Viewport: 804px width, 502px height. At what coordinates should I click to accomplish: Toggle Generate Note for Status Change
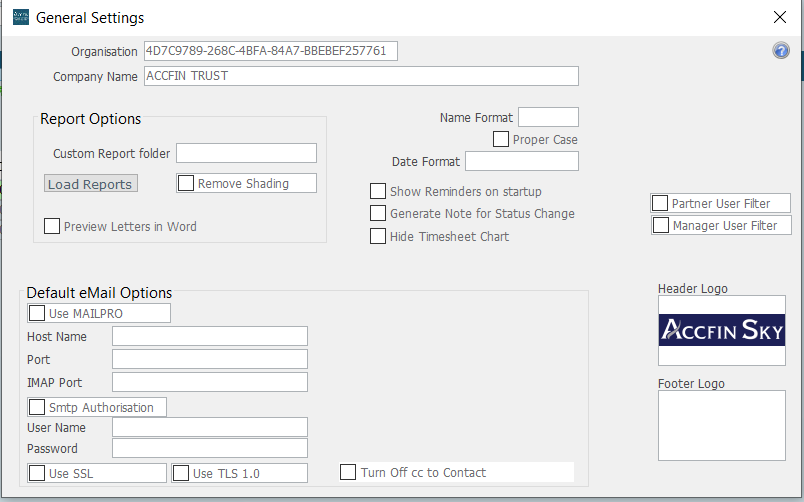378,213
